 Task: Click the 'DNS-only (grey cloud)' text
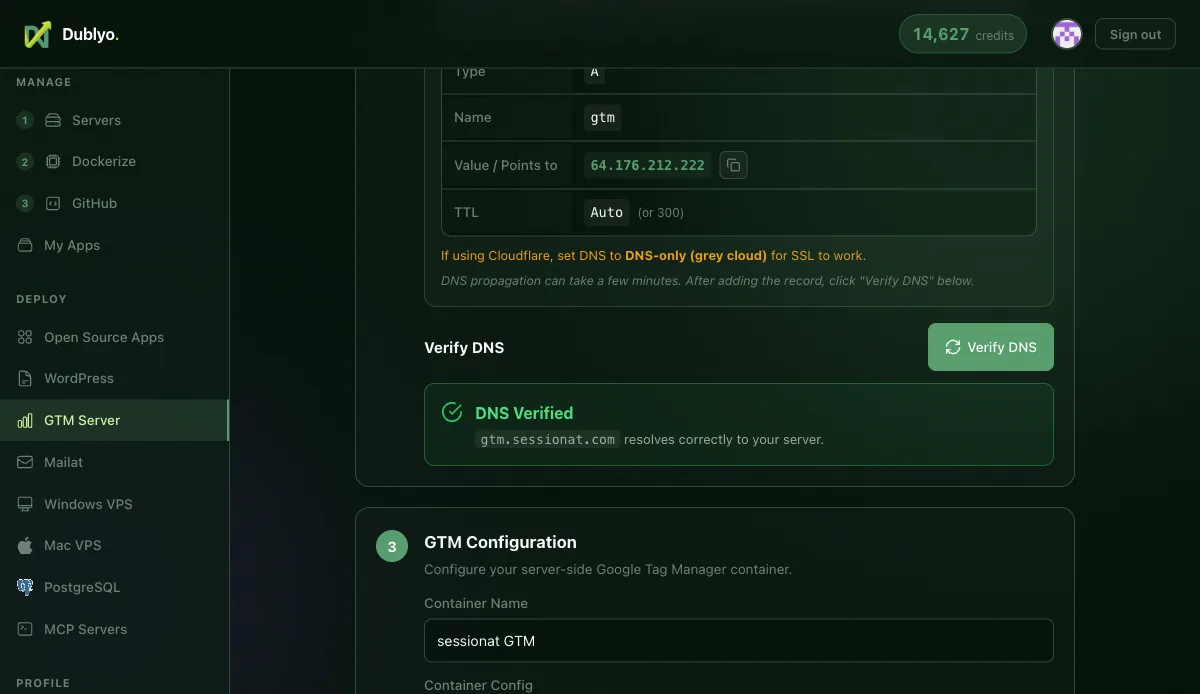click(696, 255)
